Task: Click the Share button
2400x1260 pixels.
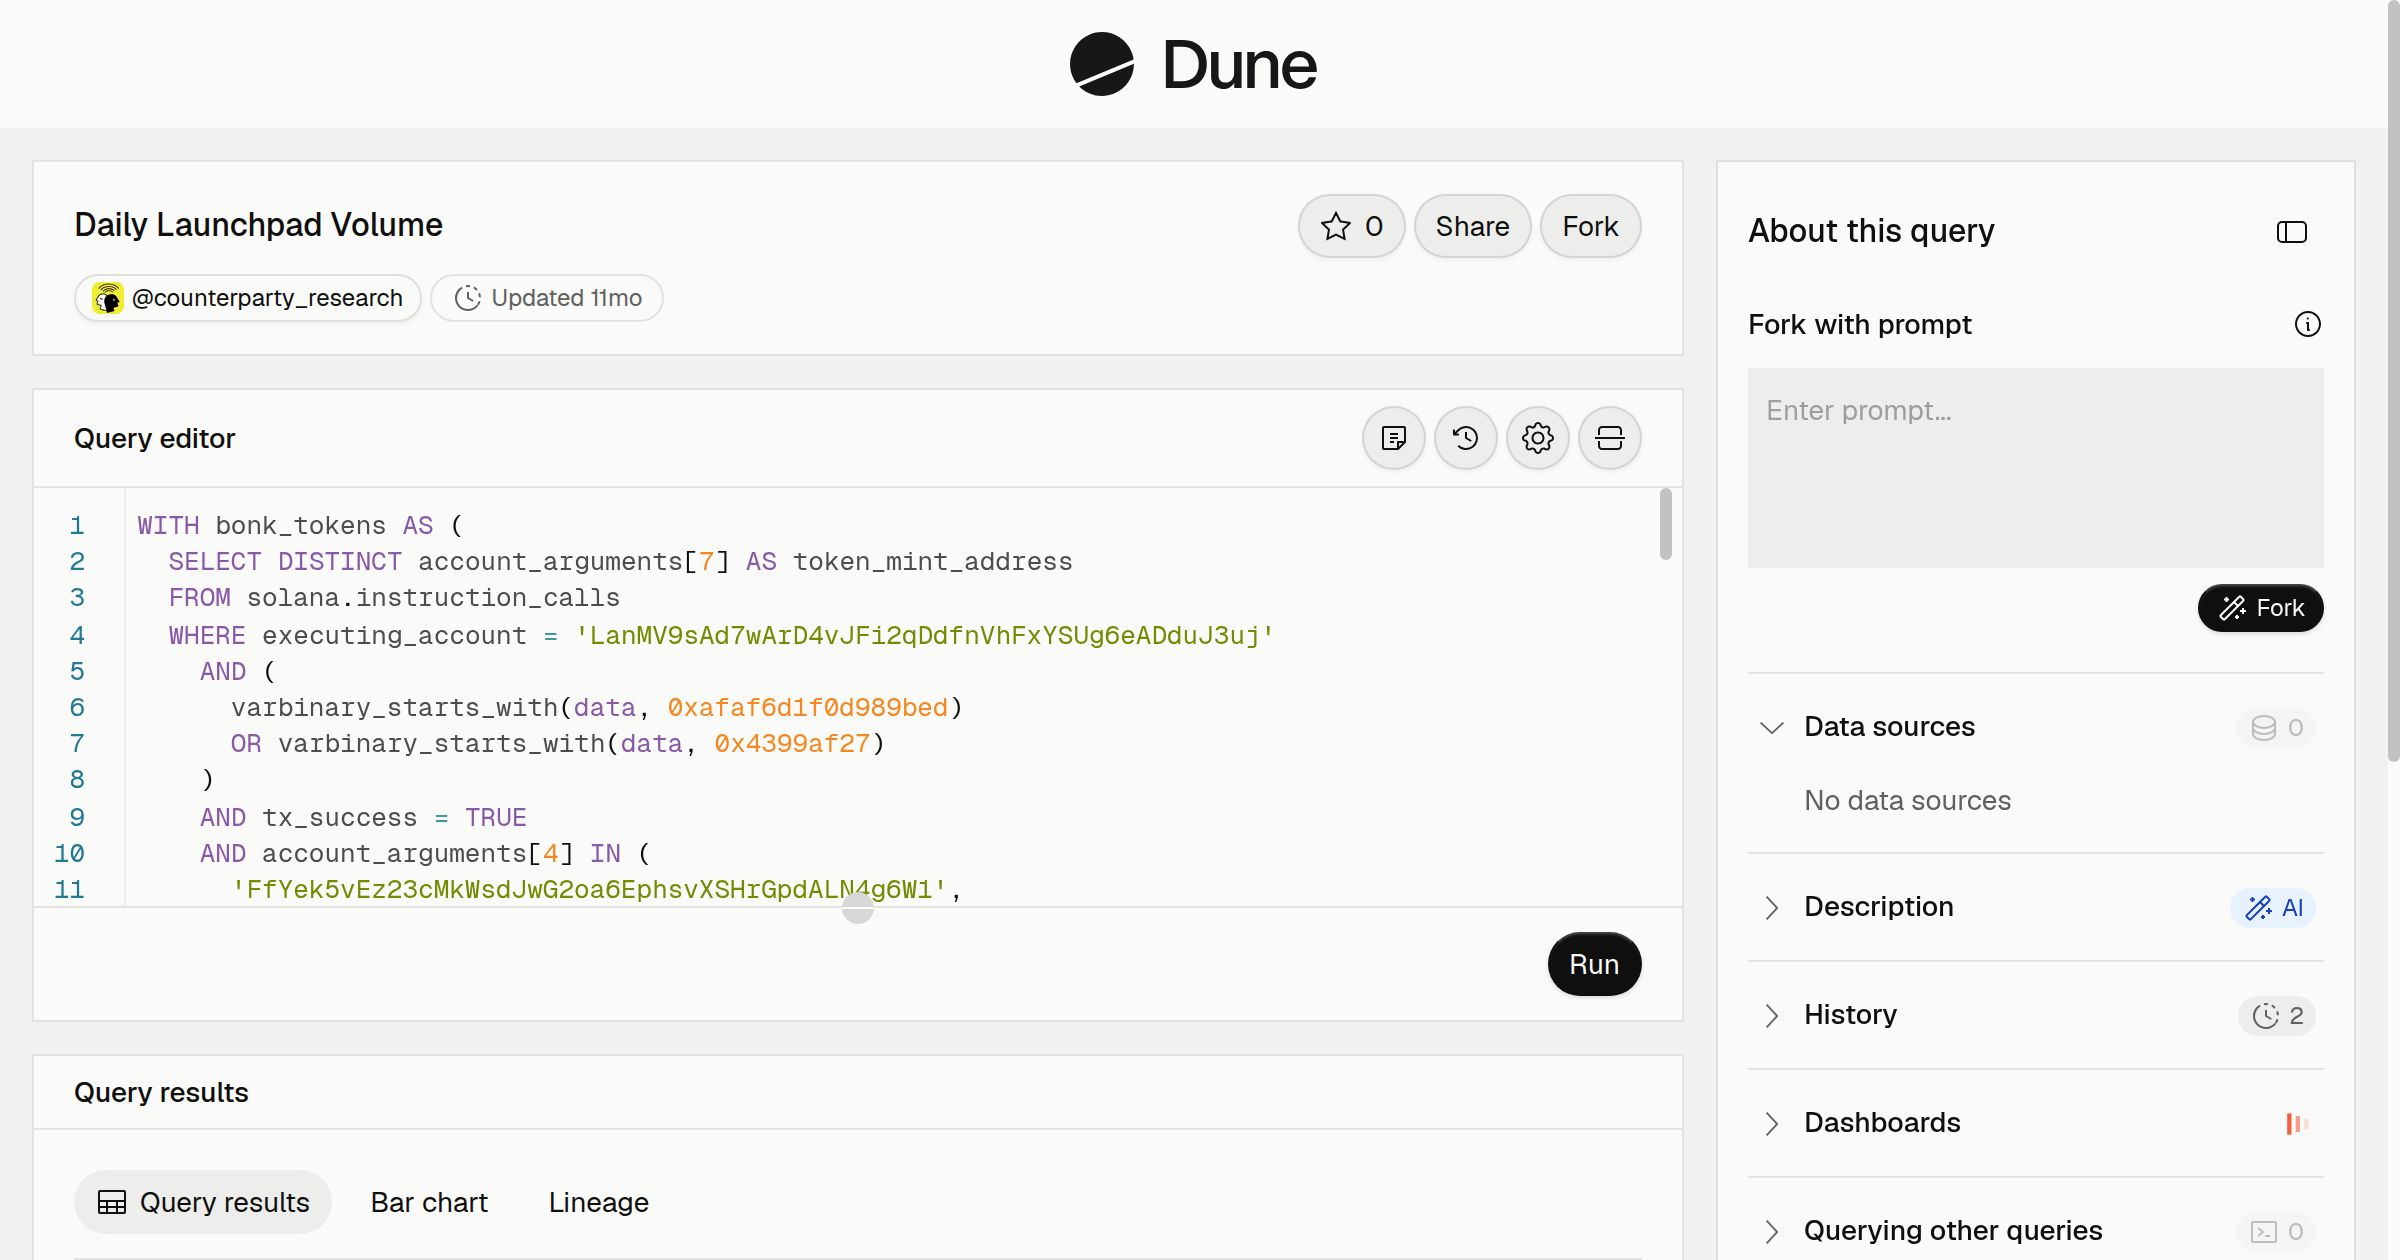Action: click(x=1472, y=226)
